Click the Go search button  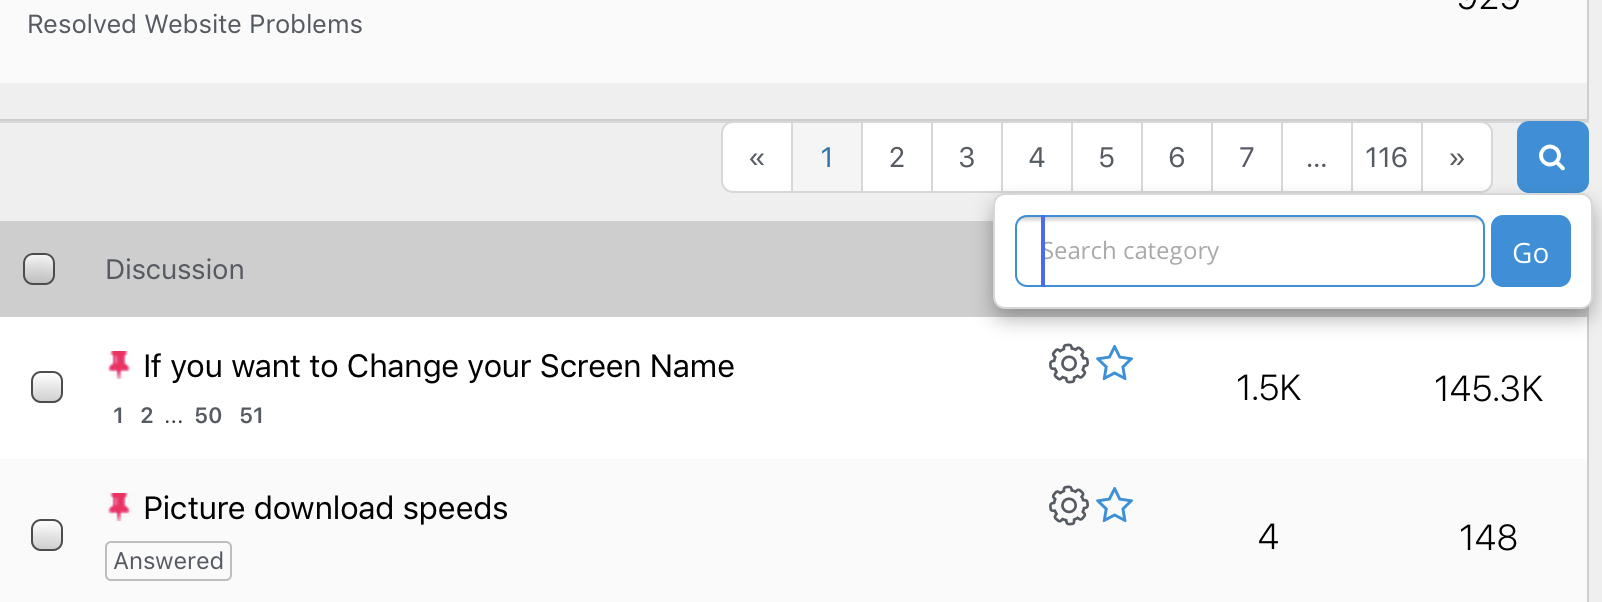(x=1531, y=251)
